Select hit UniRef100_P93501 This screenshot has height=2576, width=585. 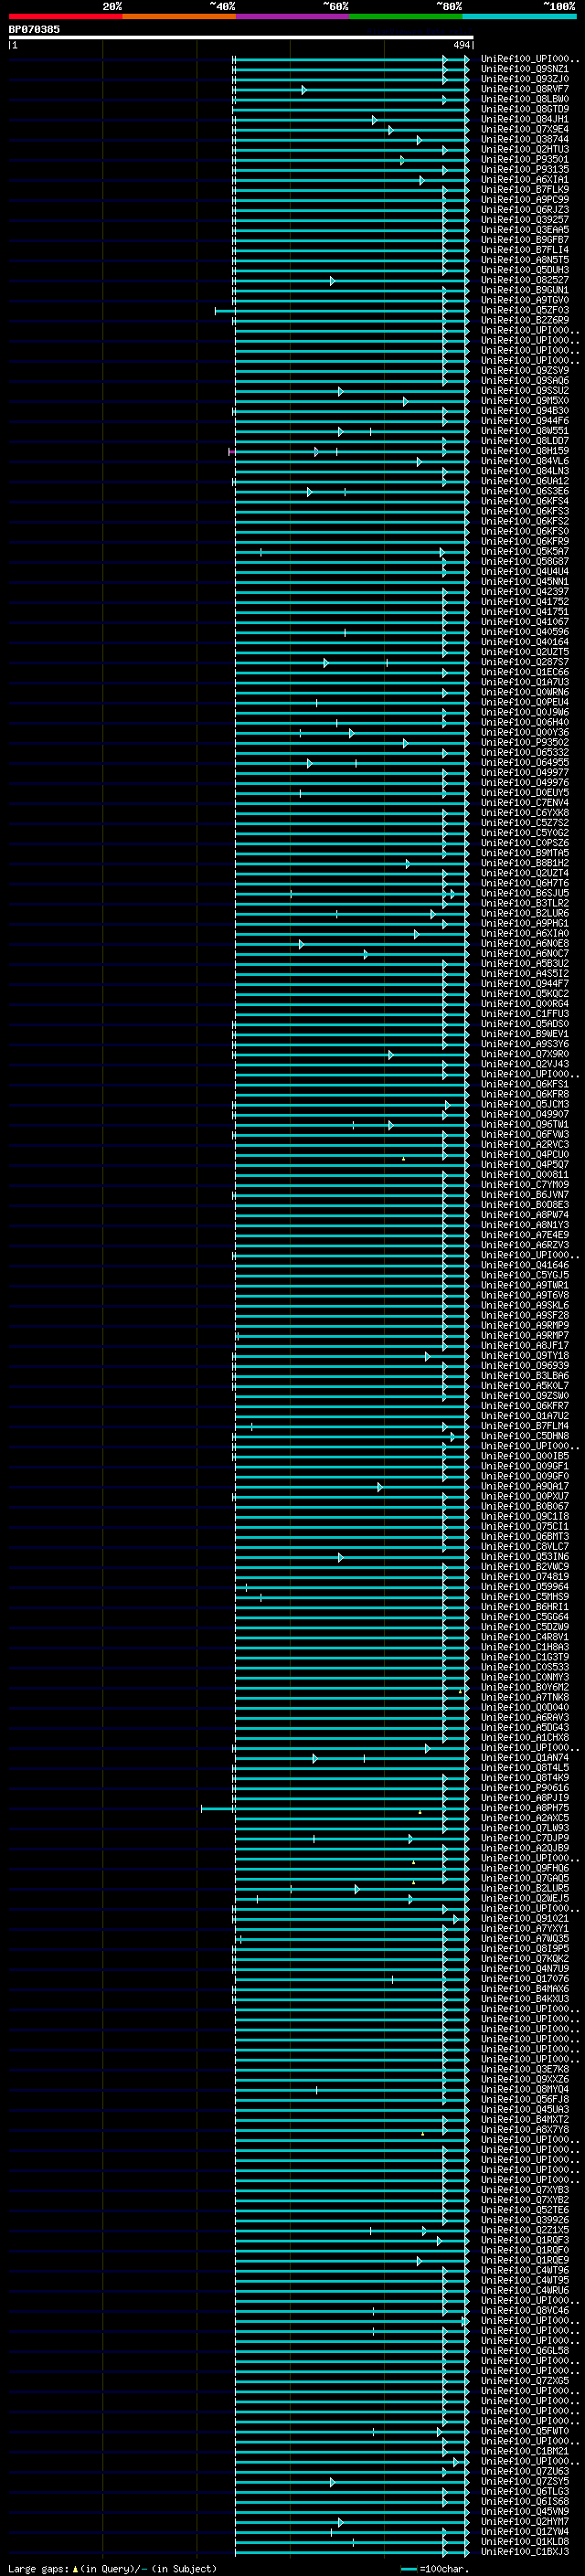click(525, 159)
